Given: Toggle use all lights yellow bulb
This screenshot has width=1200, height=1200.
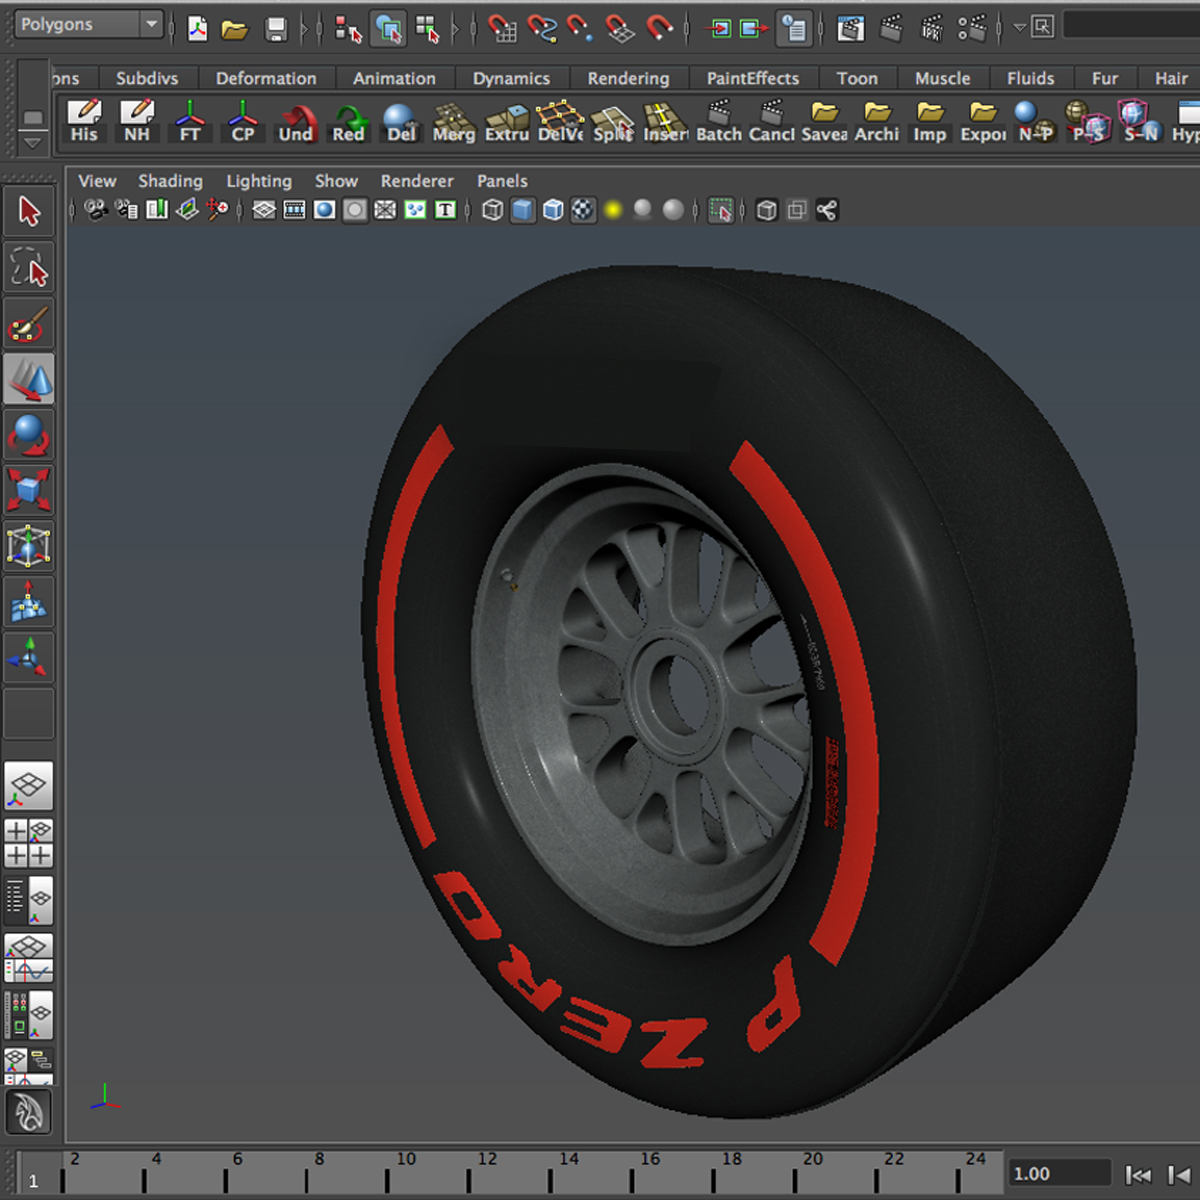Looking at the screenshot, I should [613, 210].
